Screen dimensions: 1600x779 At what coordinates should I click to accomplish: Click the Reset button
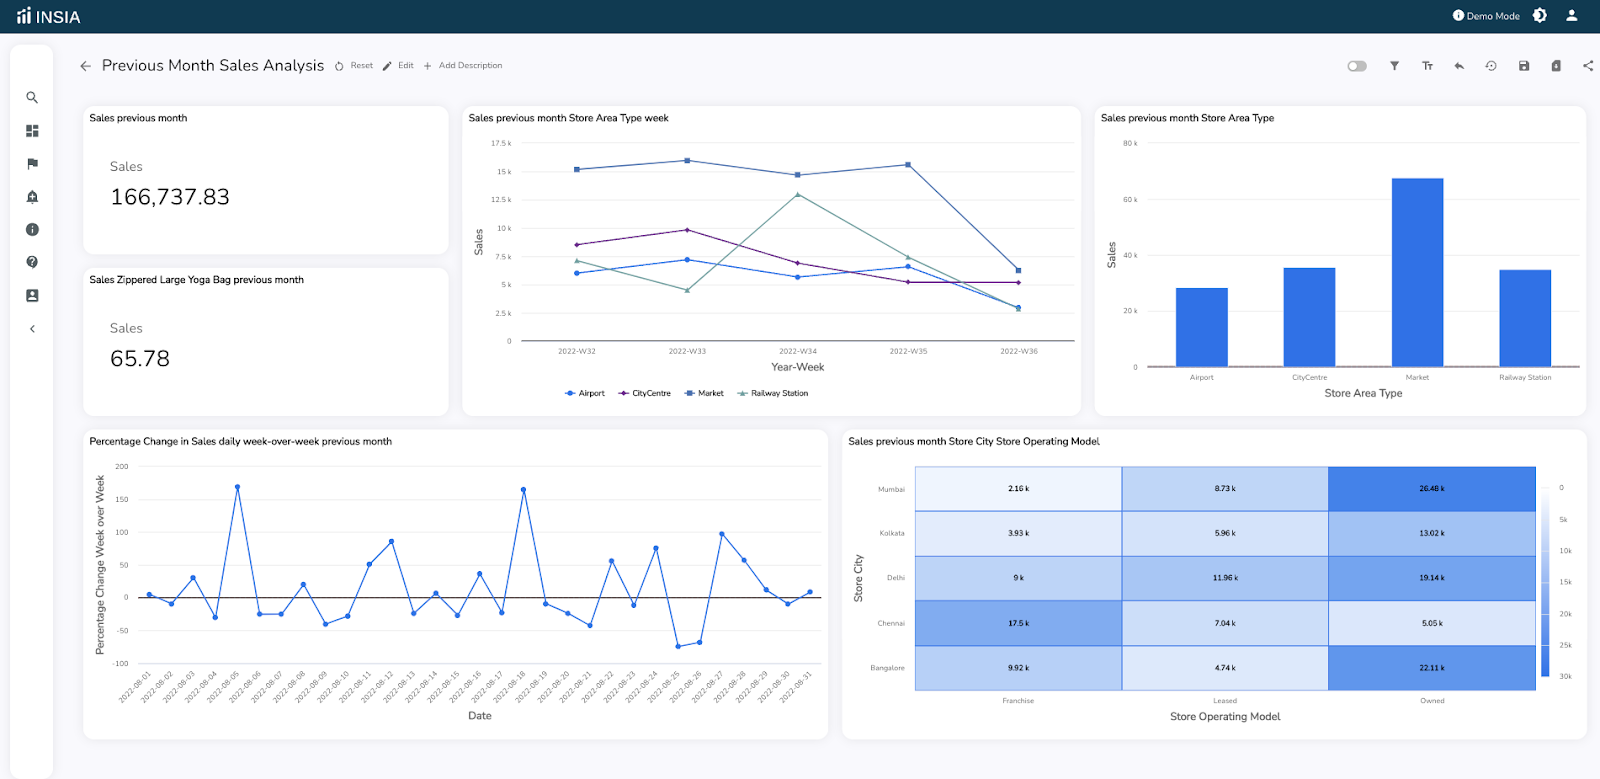click(354, 66)
